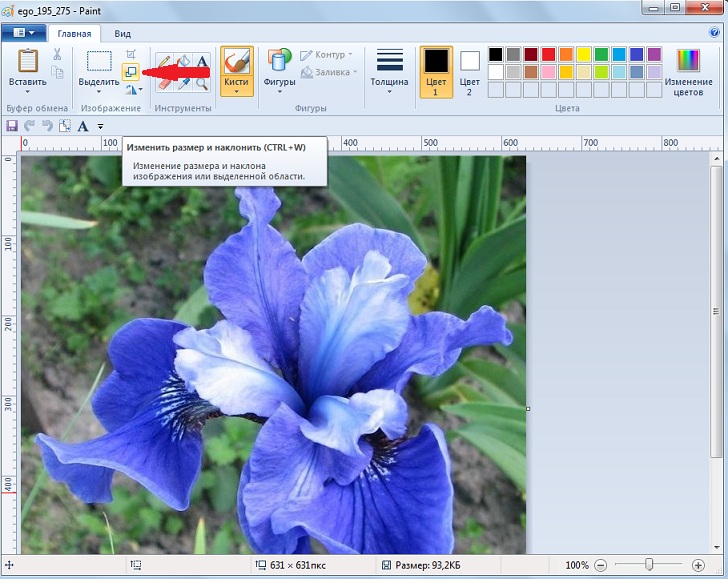
Task: Save using the quick access floppy icon
Action: (x=12, y=126)
